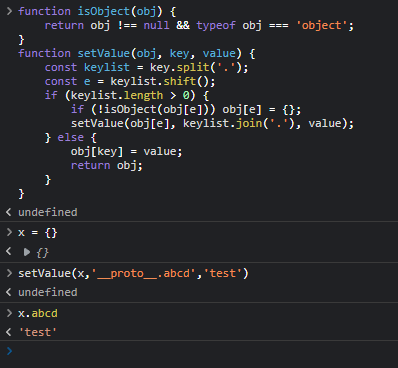Click the input chevron beside setValue call
This screenshot has height=368, width=398.
pyautogui.click(x=9, y=273)
